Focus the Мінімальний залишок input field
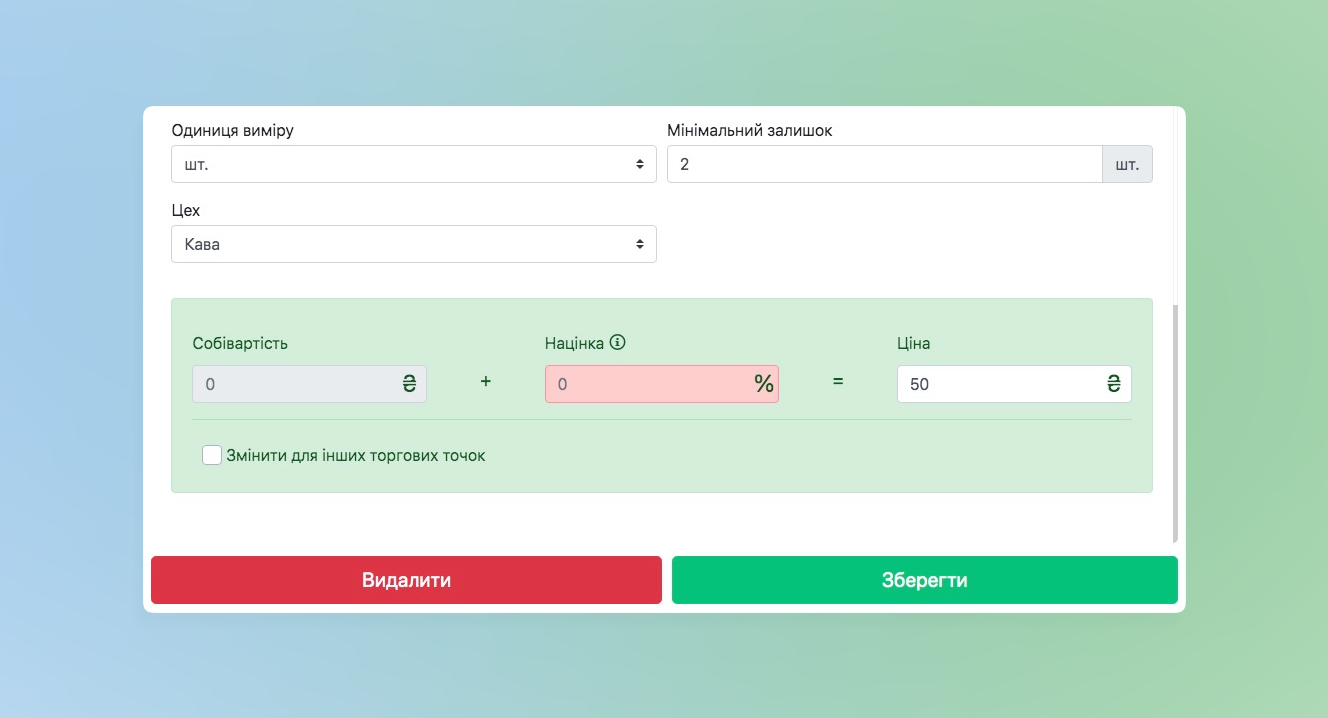1328x718 pixels. pyautogui.click(x=884, y=164)
